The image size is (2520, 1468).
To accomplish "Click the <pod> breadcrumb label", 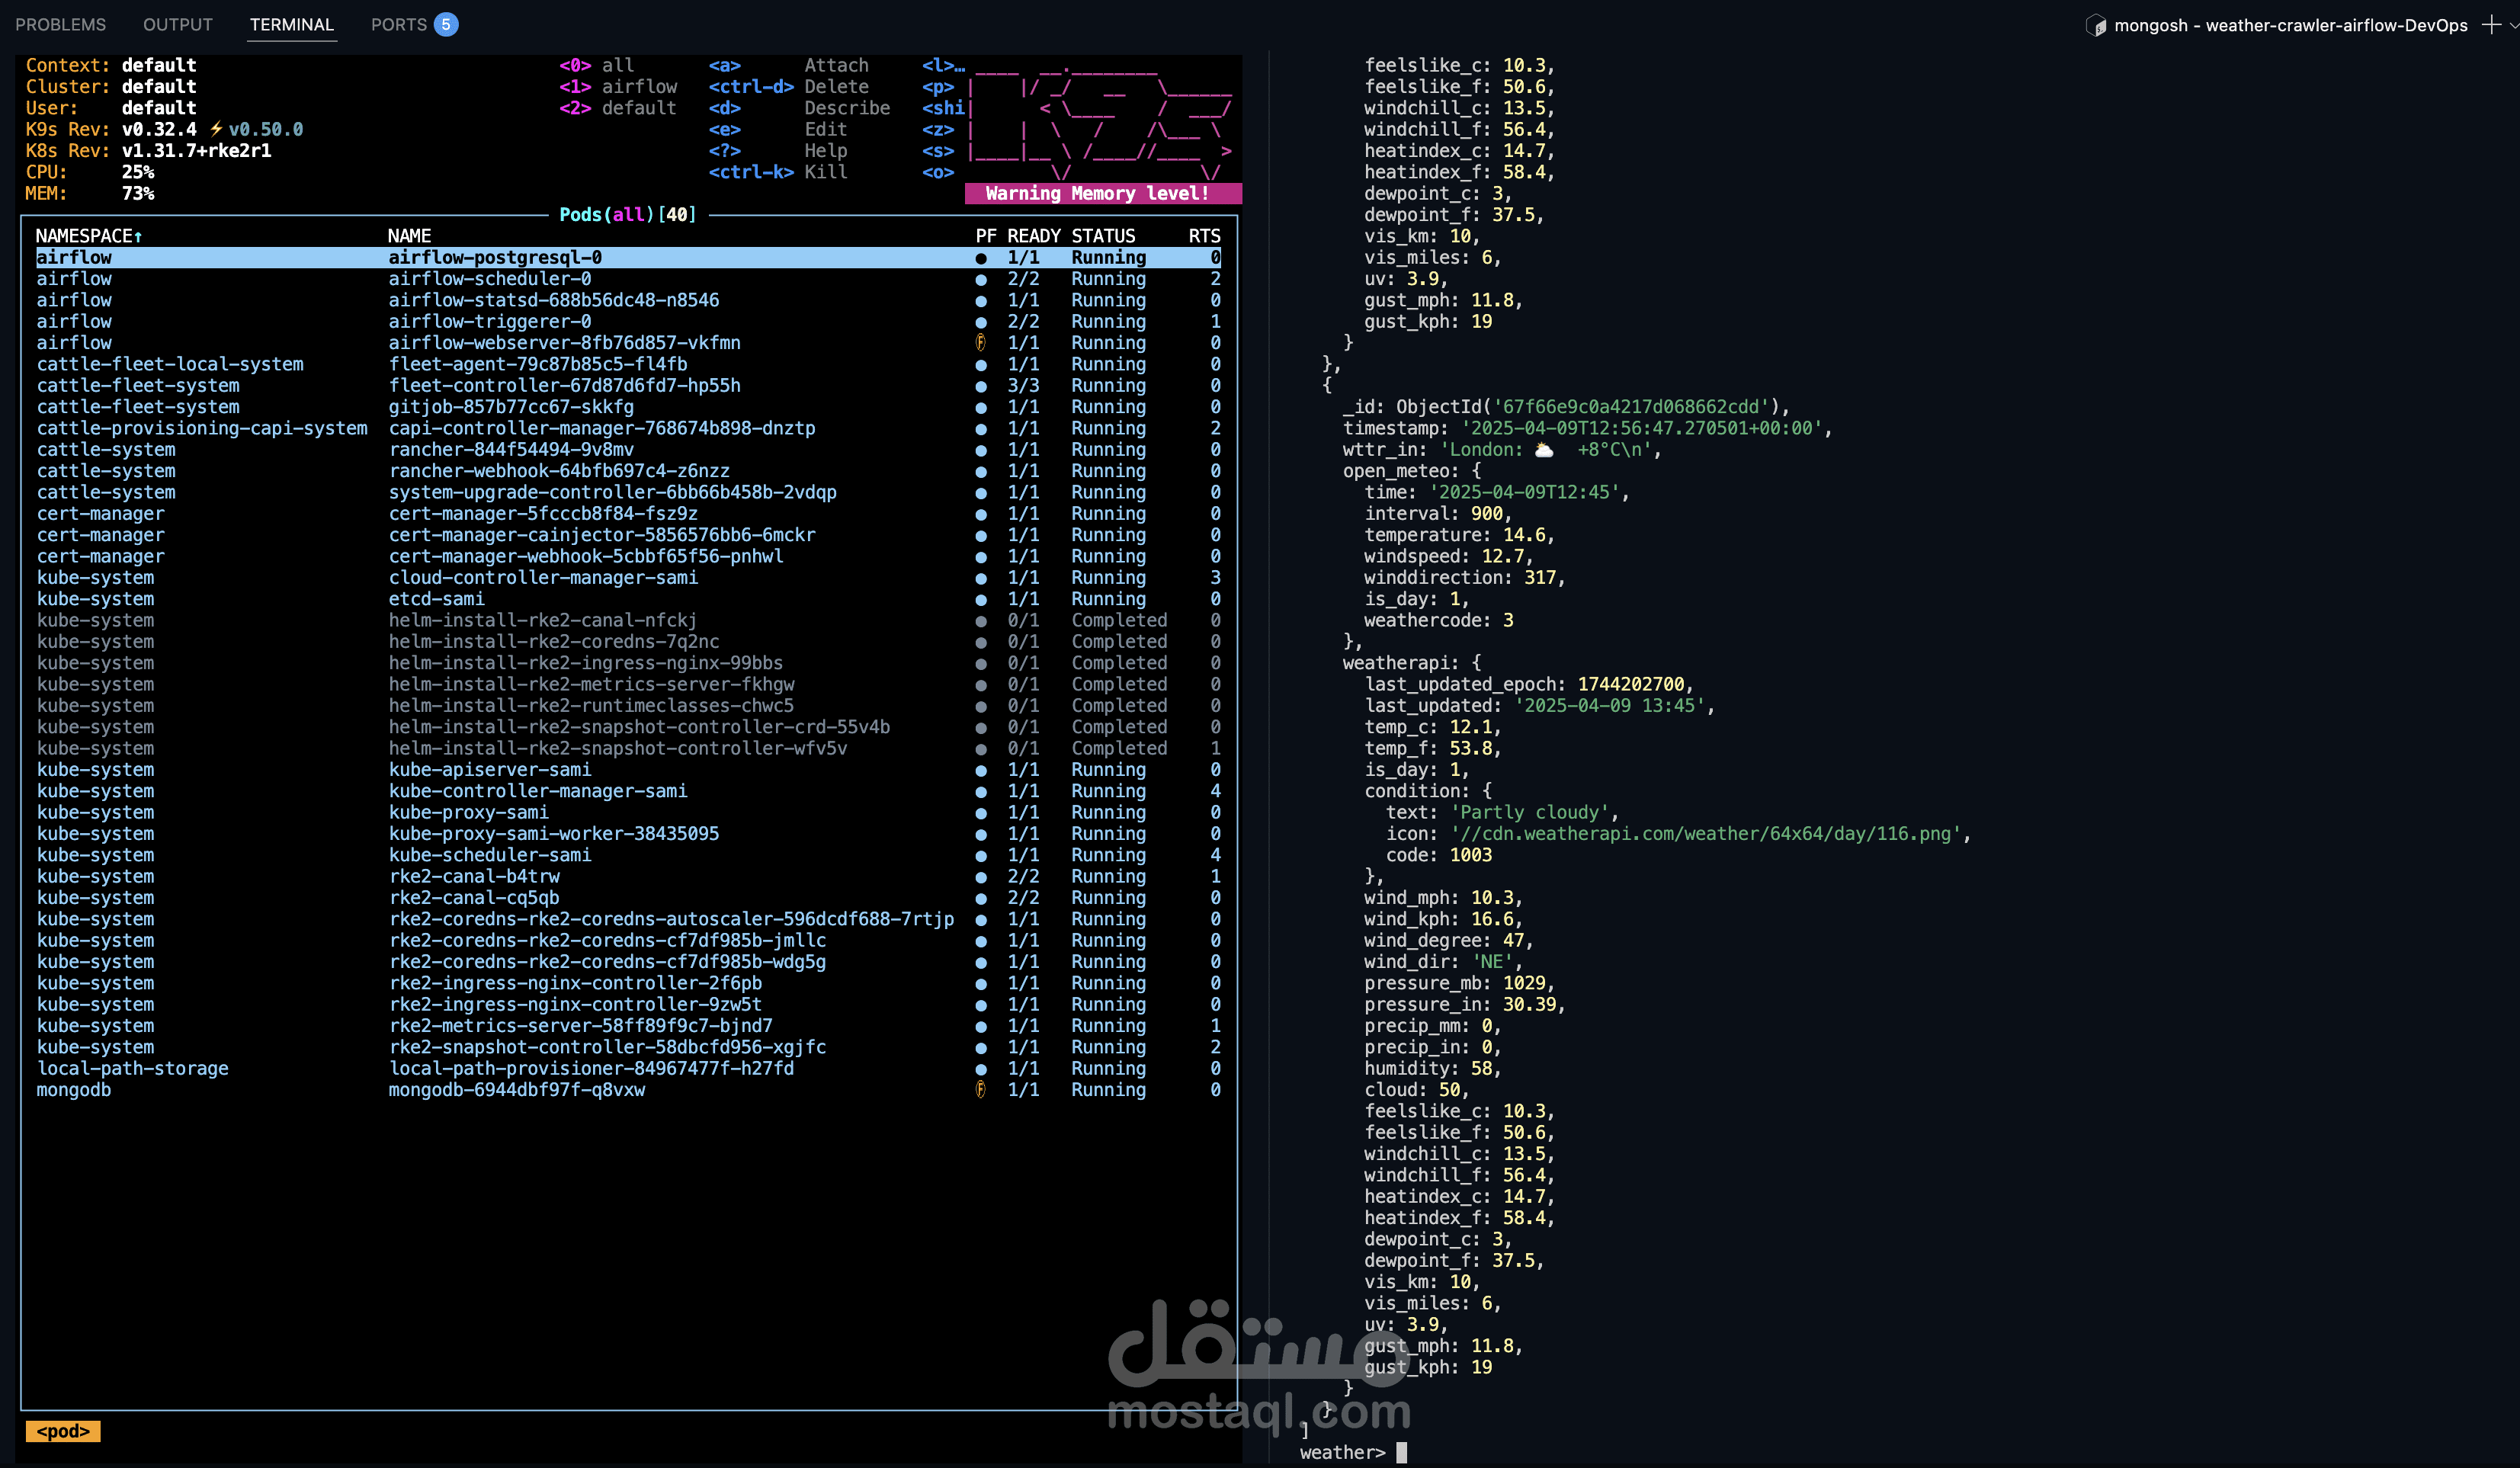I will click(63, 1432).
